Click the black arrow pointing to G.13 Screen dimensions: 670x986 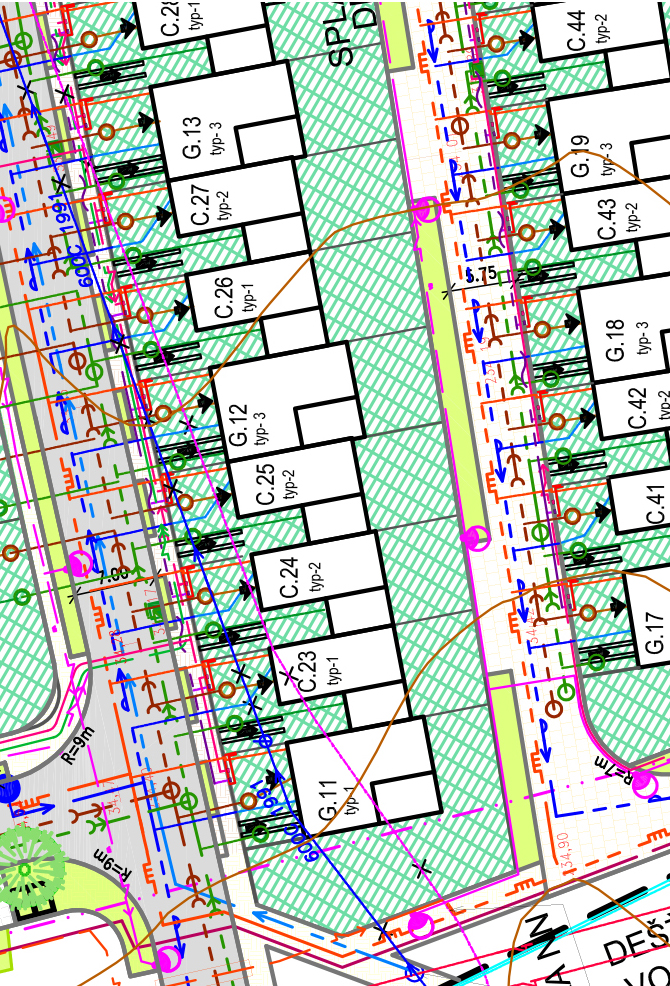coord(147,120)
